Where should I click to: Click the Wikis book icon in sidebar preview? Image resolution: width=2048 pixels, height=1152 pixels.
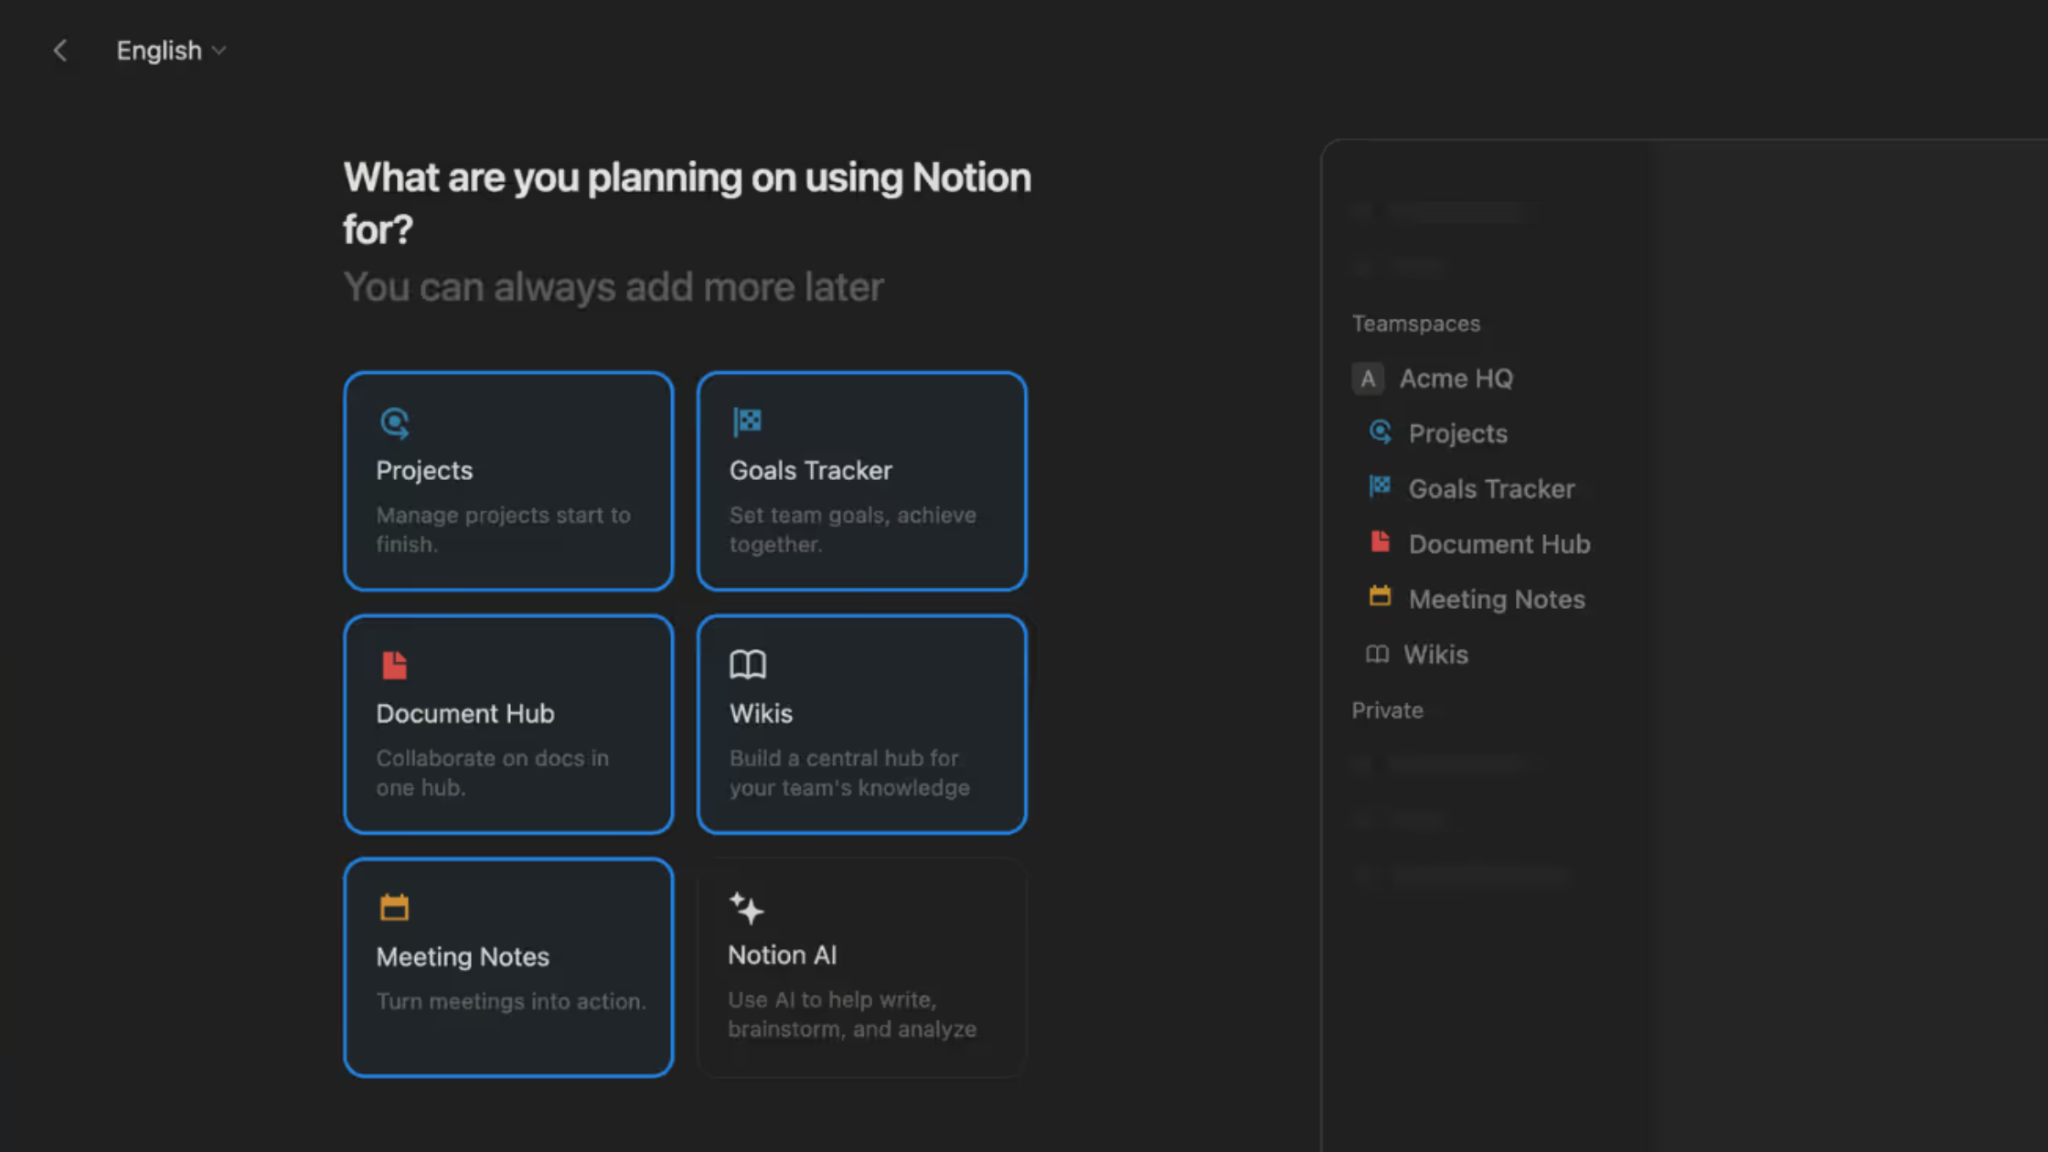(x=1377, y=654)
